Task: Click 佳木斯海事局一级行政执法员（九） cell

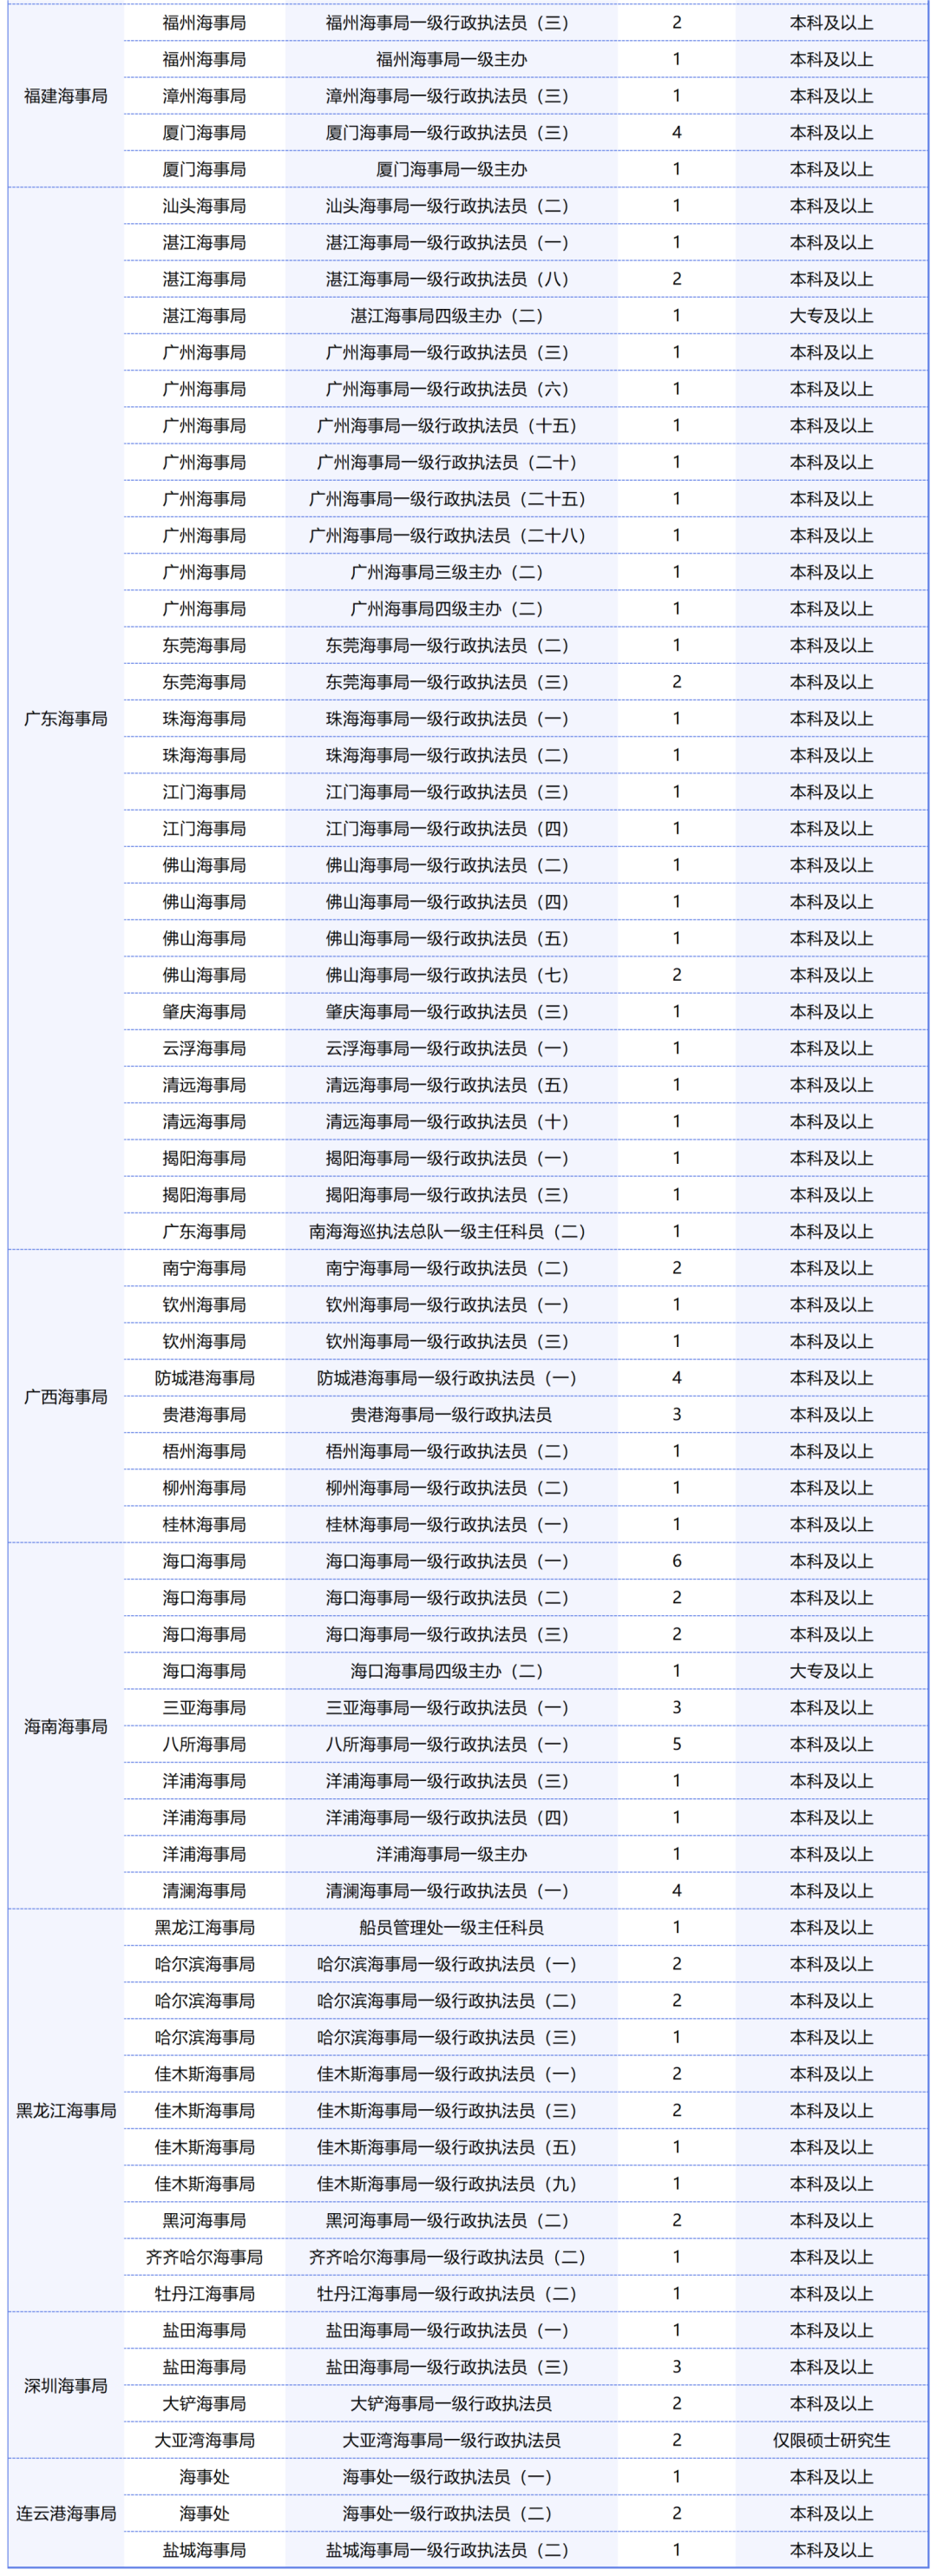Action: (x=451, y=2183)
